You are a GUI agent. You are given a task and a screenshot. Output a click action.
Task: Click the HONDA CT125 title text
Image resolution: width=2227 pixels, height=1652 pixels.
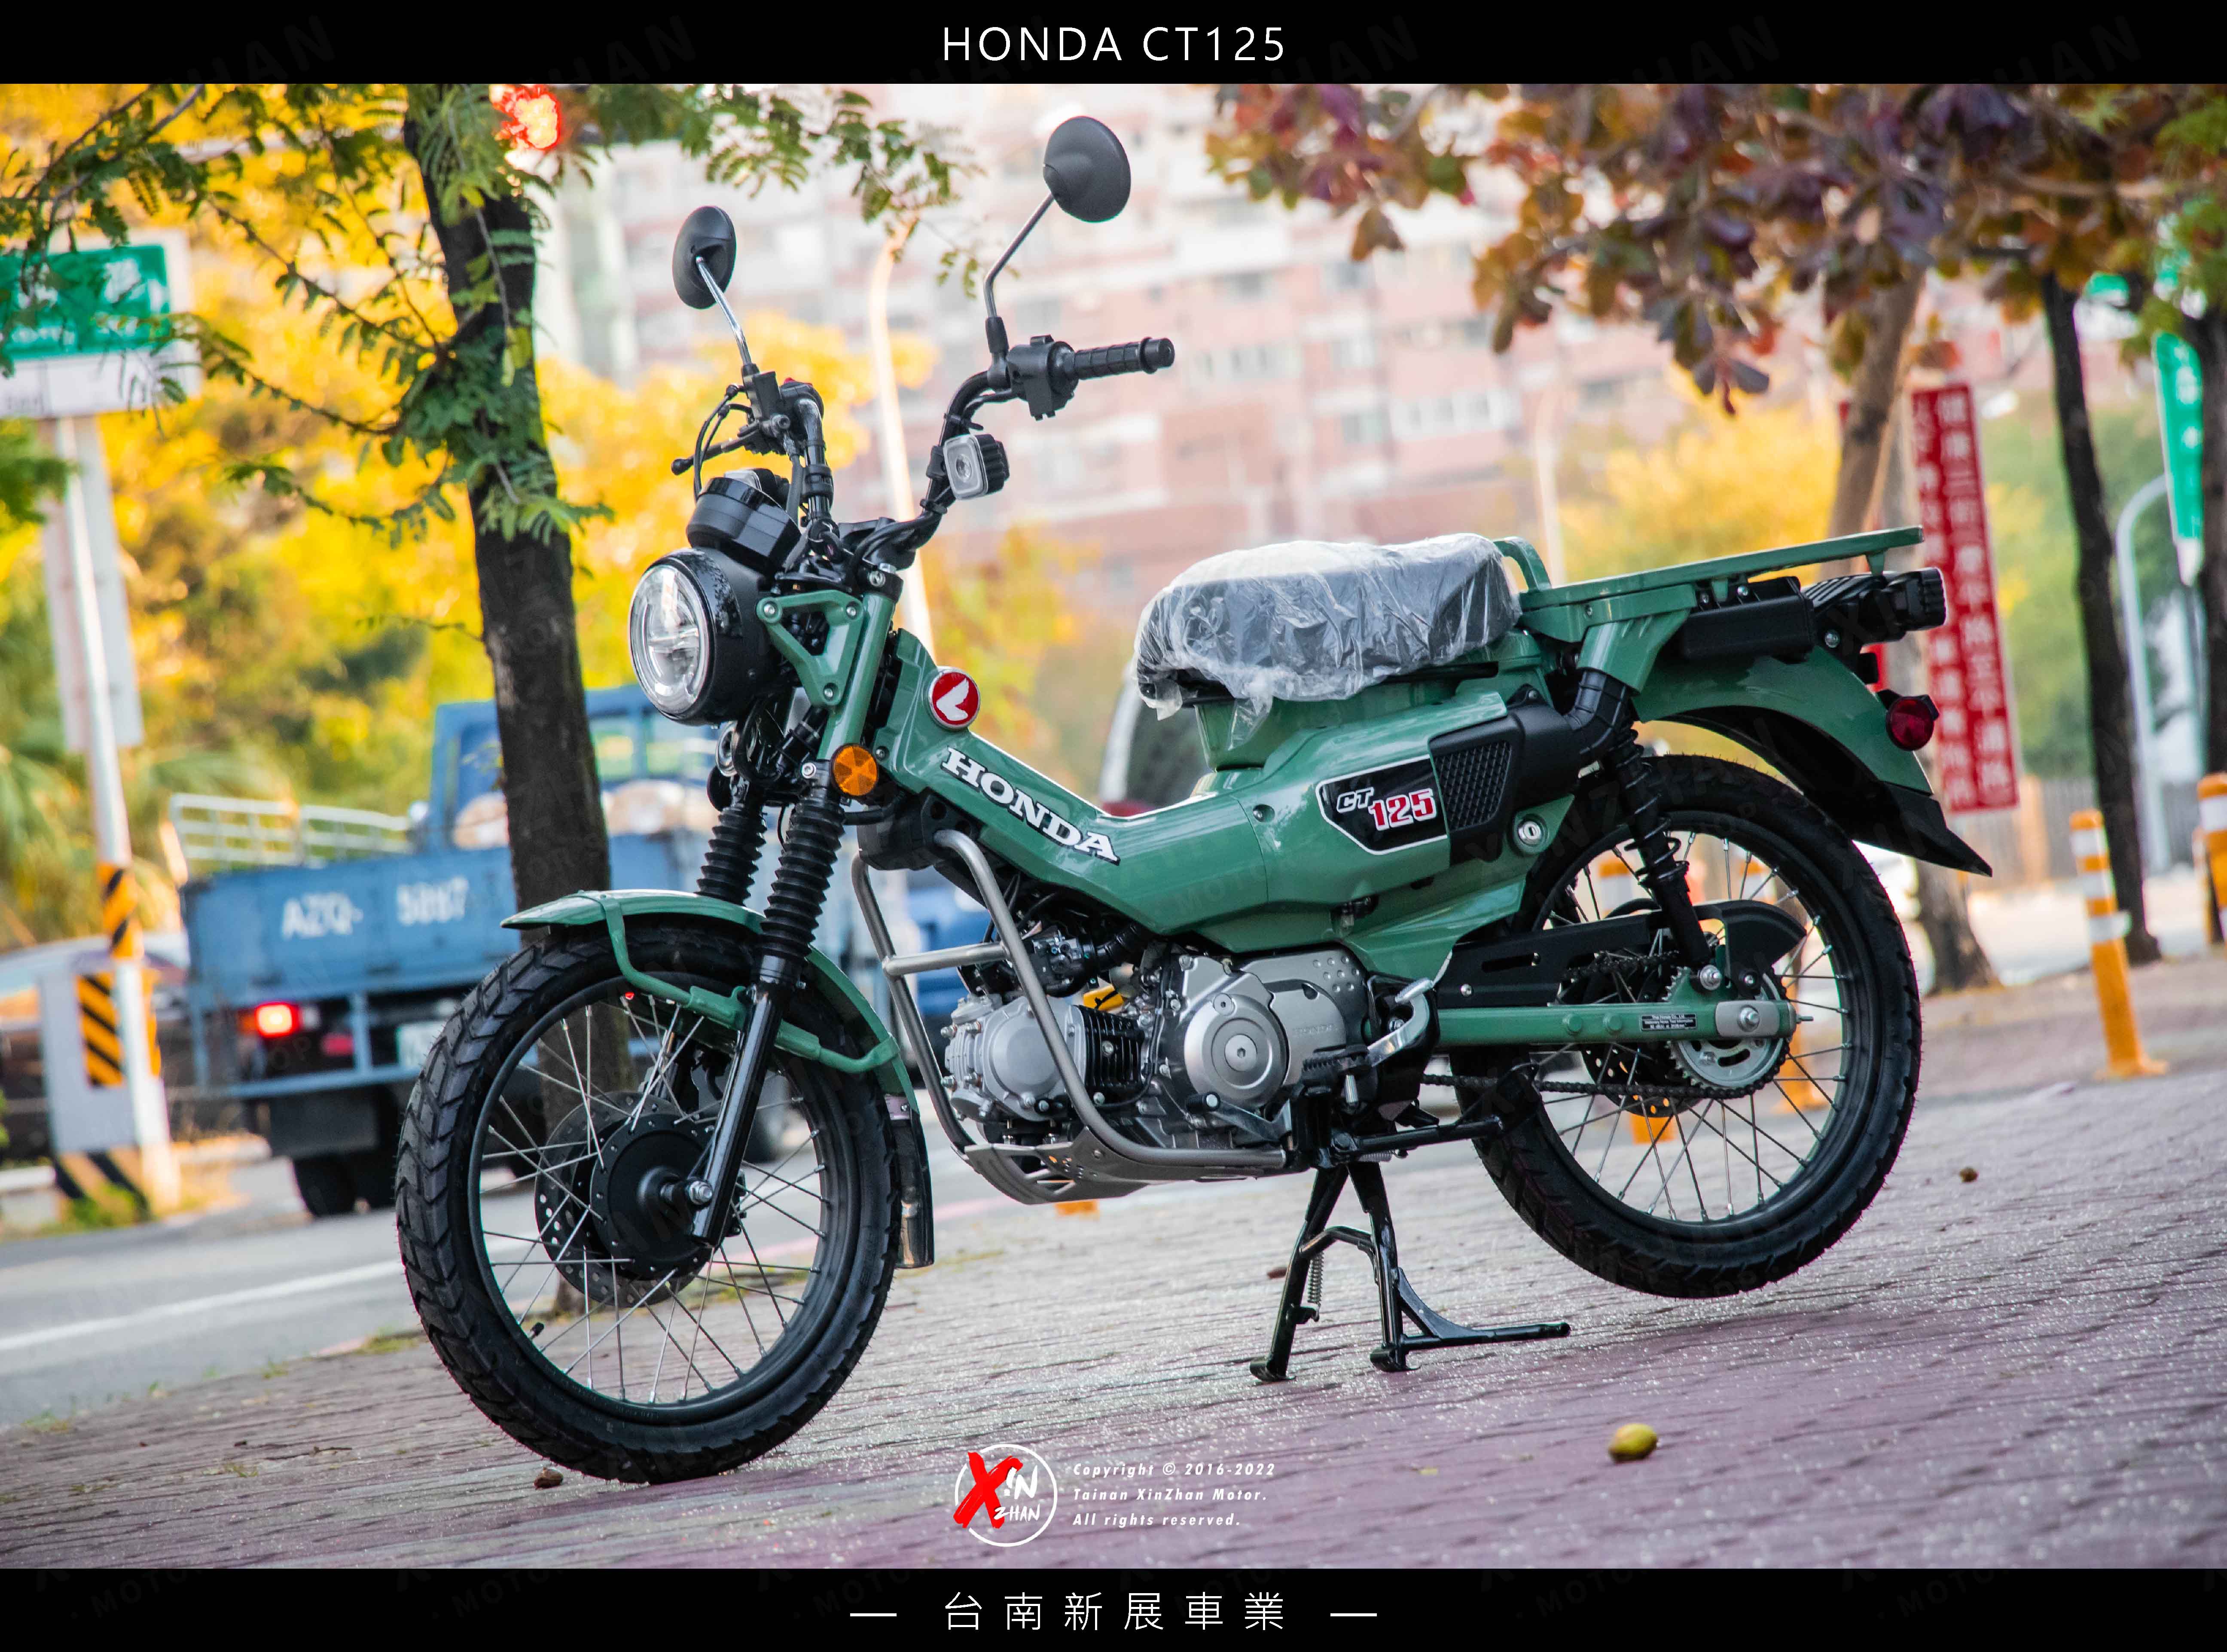(1113, 45)
